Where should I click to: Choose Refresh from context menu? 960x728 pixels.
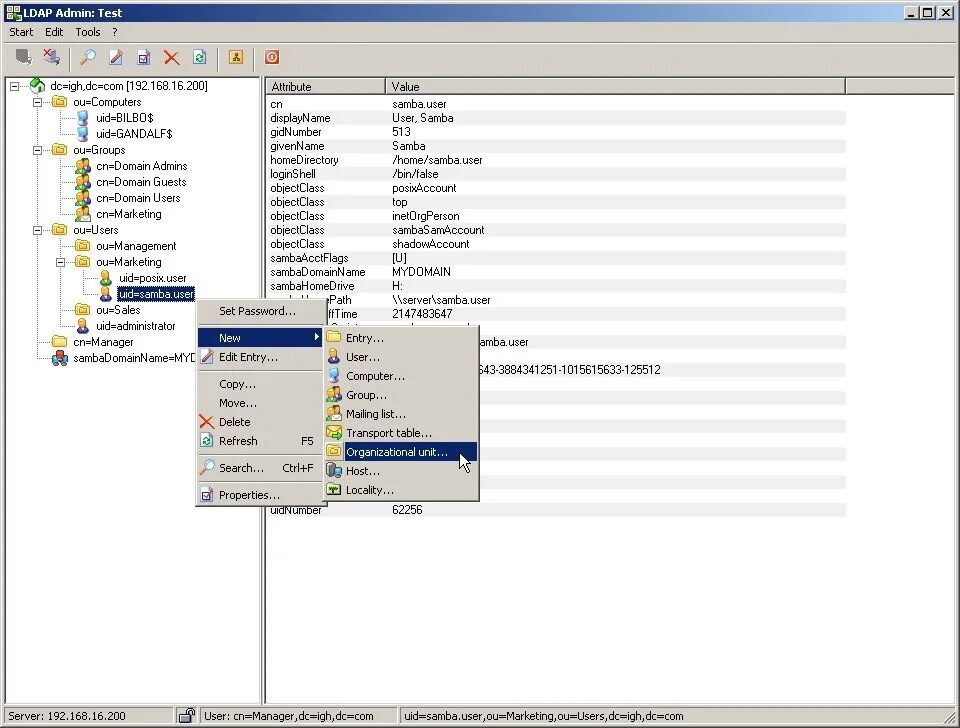(260, 441)
